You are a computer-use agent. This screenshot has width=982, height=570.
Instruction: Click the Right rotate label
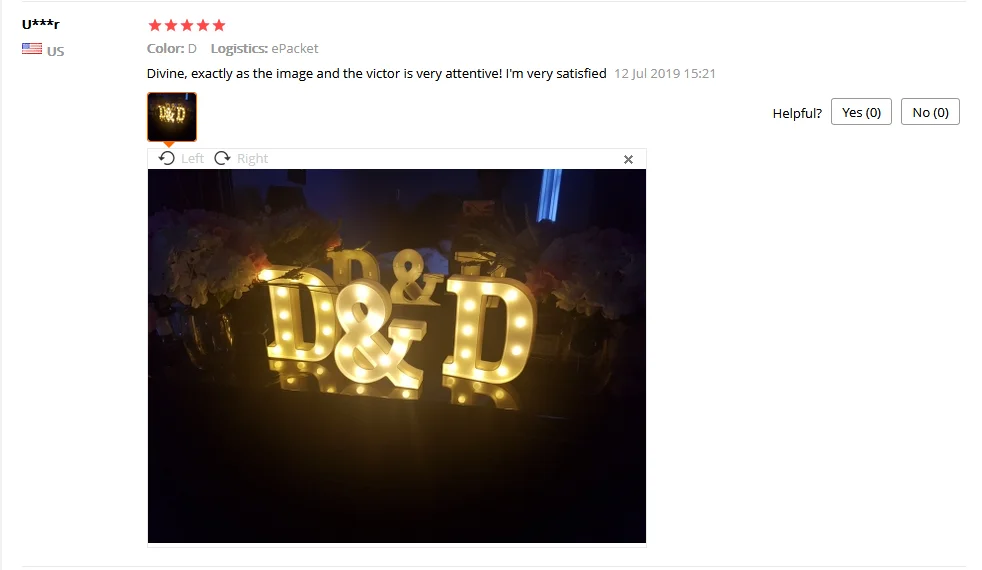click(x=252, y=158)
